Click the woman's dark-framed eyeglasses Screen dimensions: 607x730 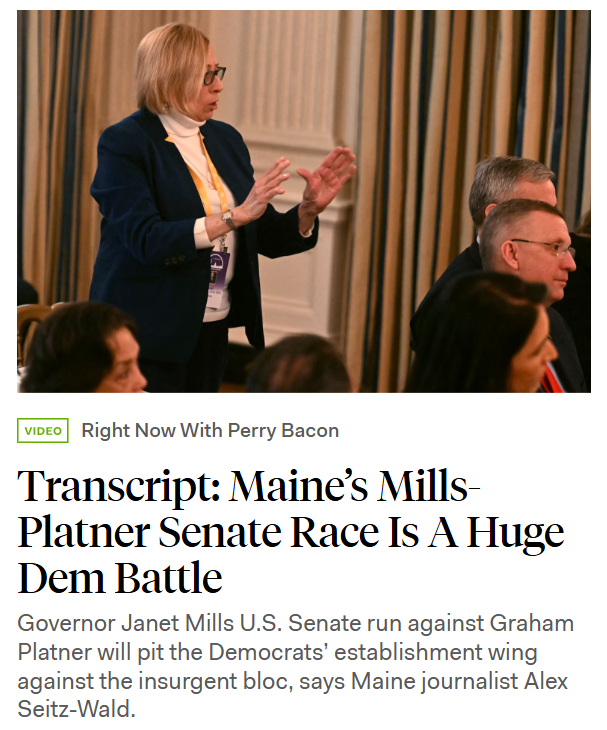[214, 75]
